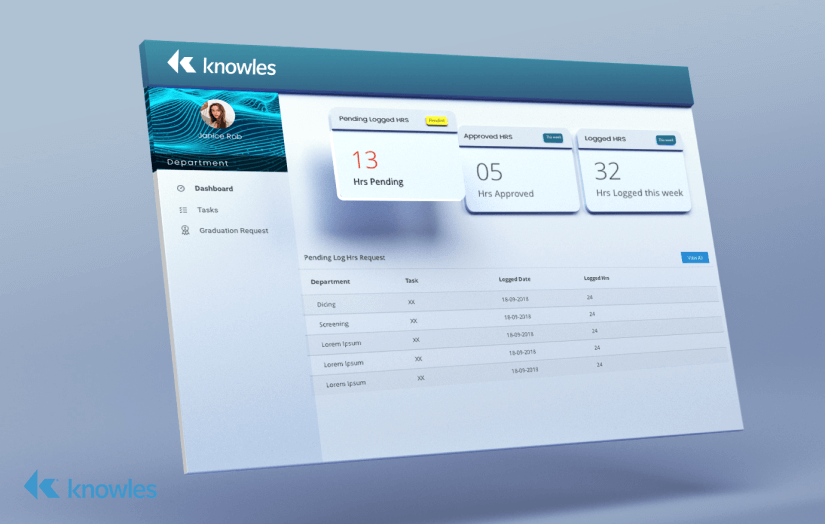Click the Pending Logged HRS card title
The height and width of the screenshot is (525, 825).
point(374,119)
